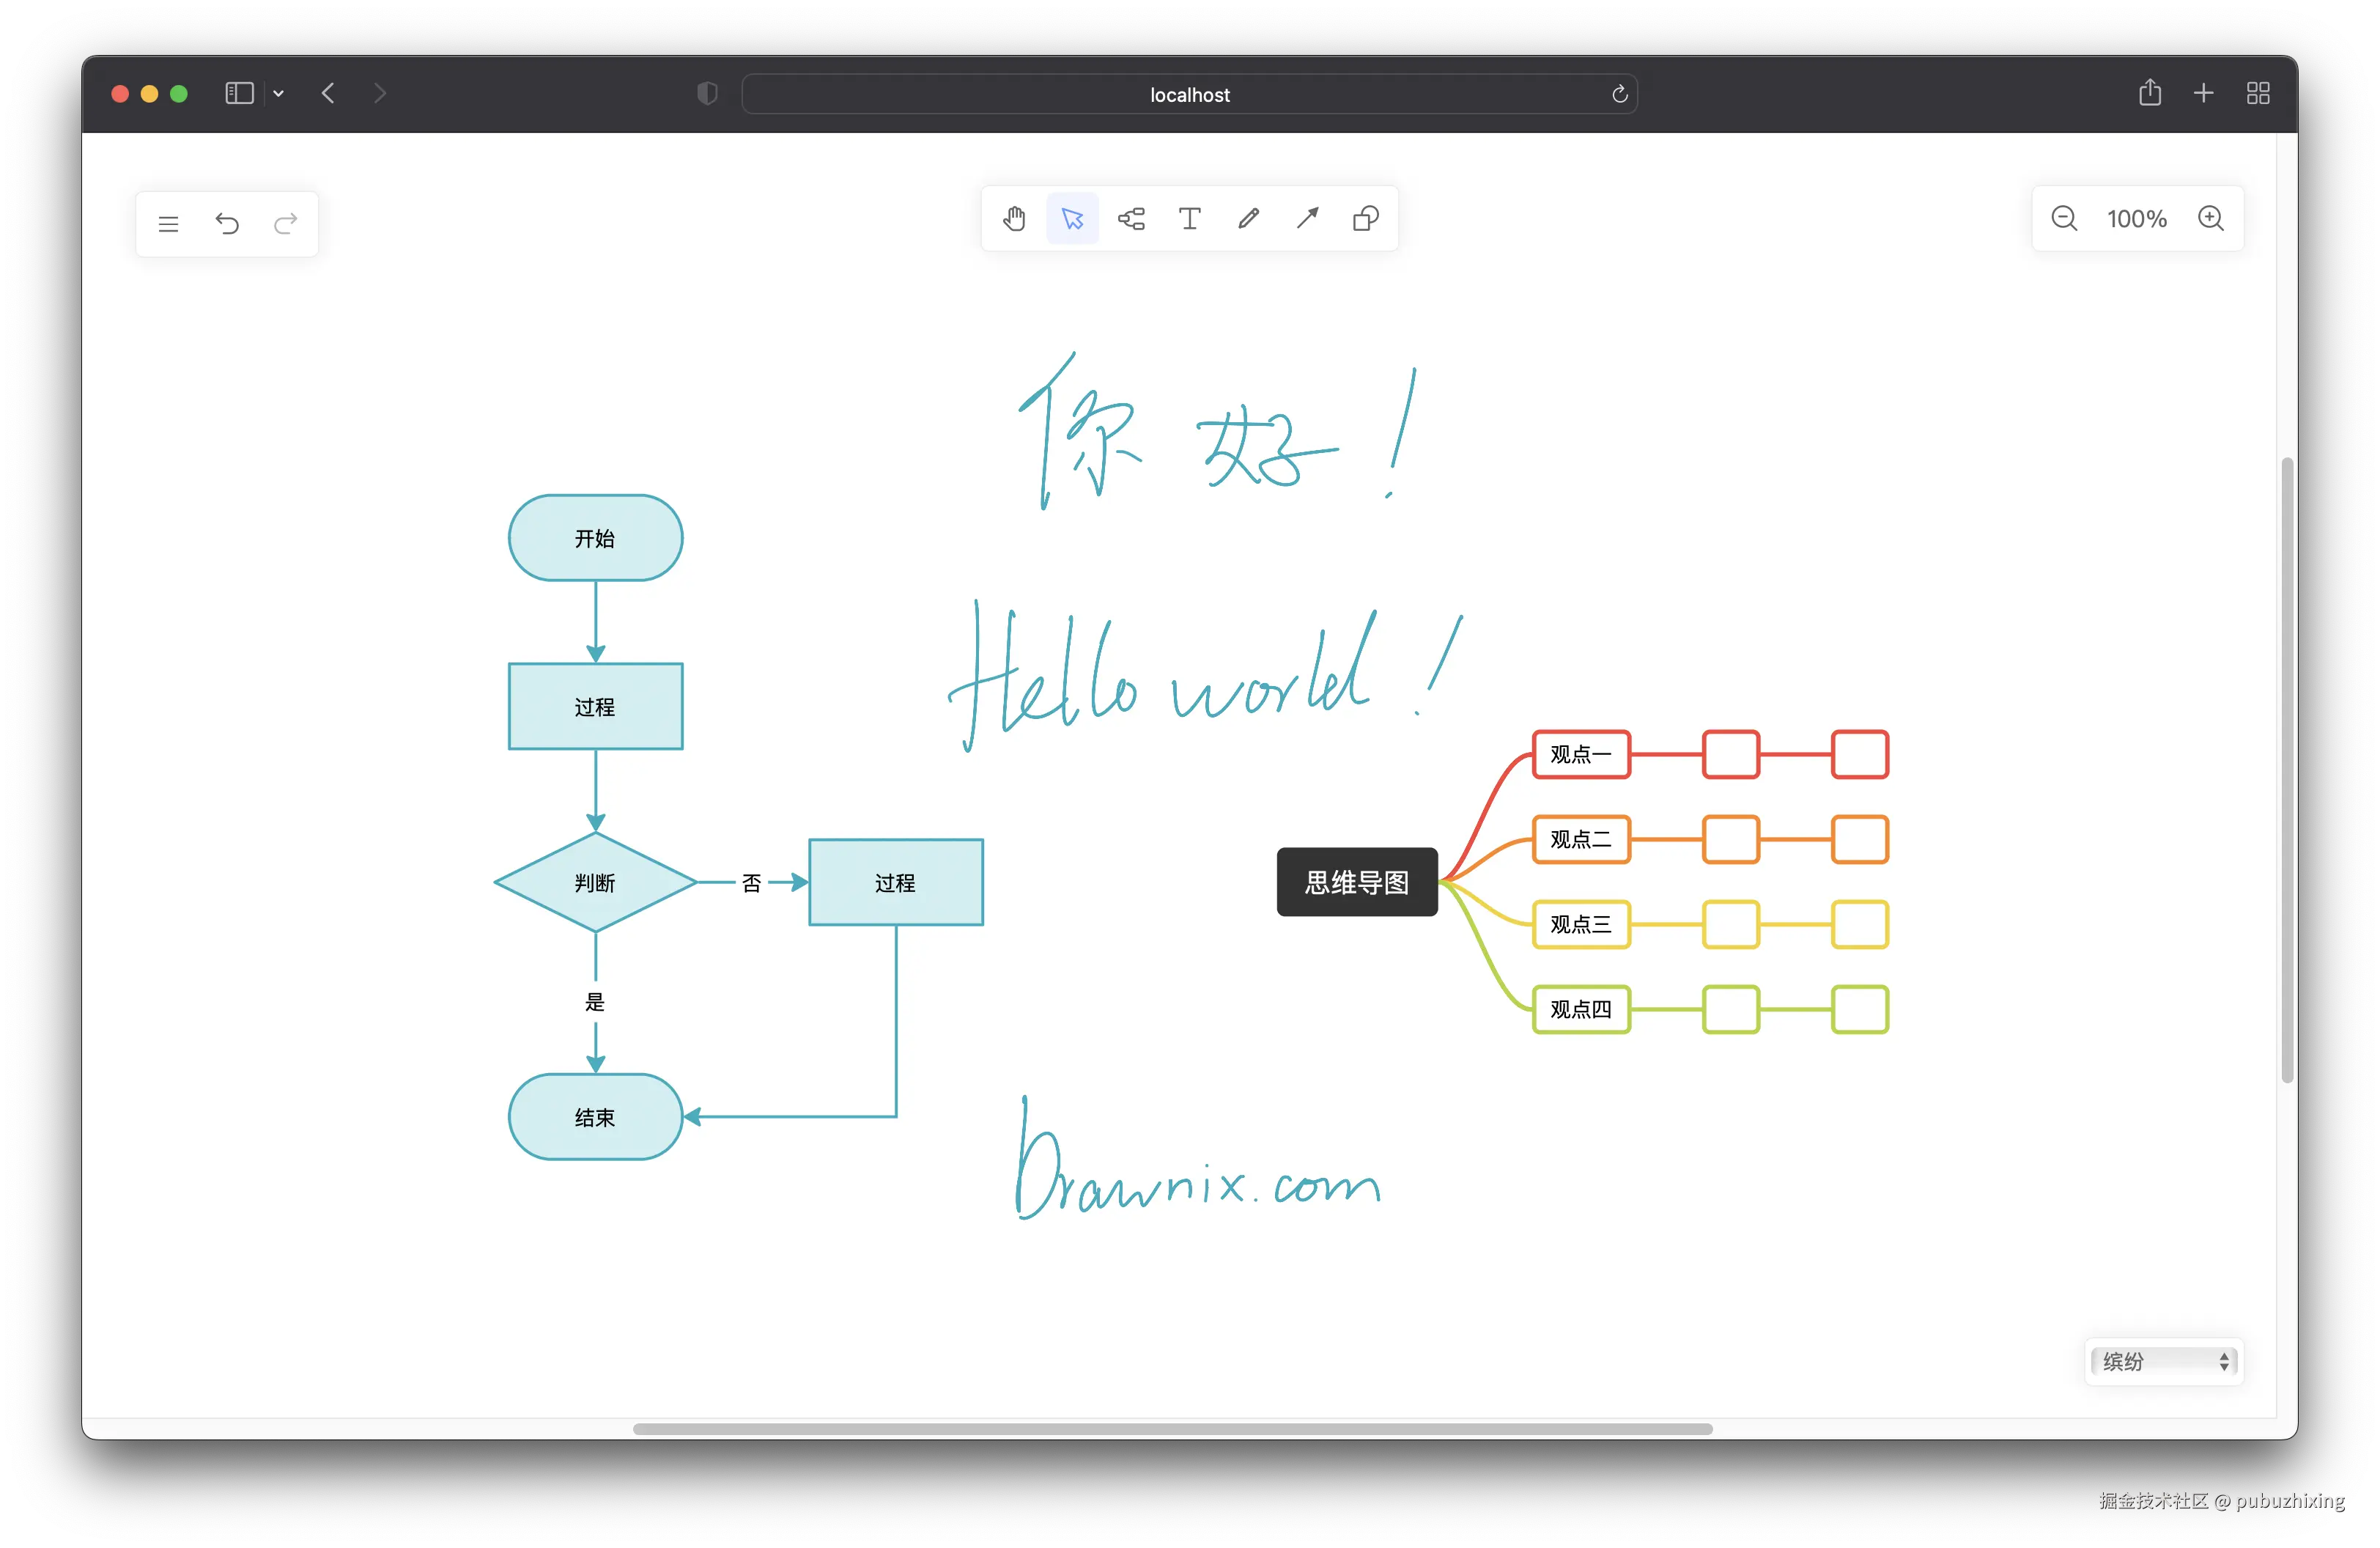
Task: Click the 100% zoom level button
Action: pyautogui.click(x=2136, y=219)
